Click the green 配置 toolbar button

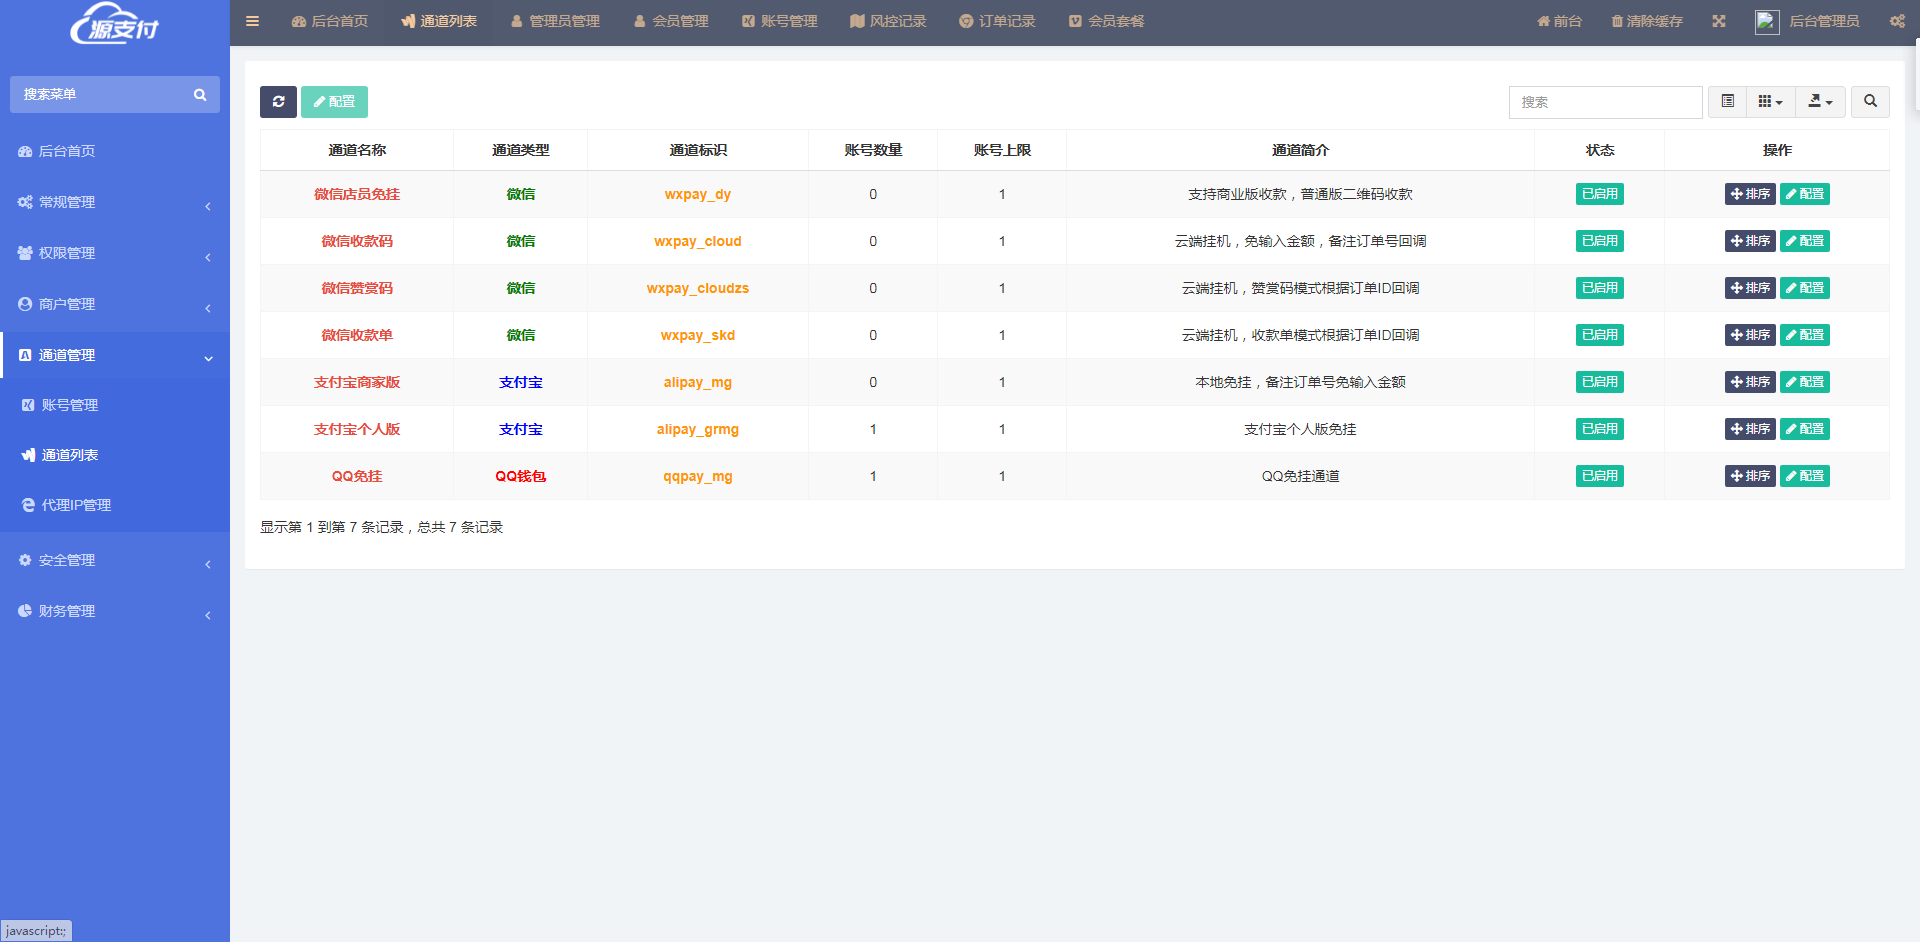(x=334, y=102)
